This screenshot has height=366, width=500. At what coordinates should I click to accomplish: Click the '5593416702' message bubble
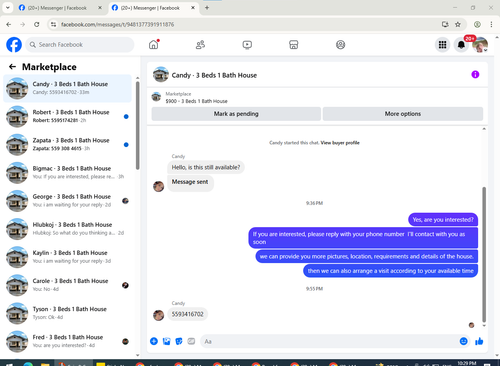pos(187,314)
